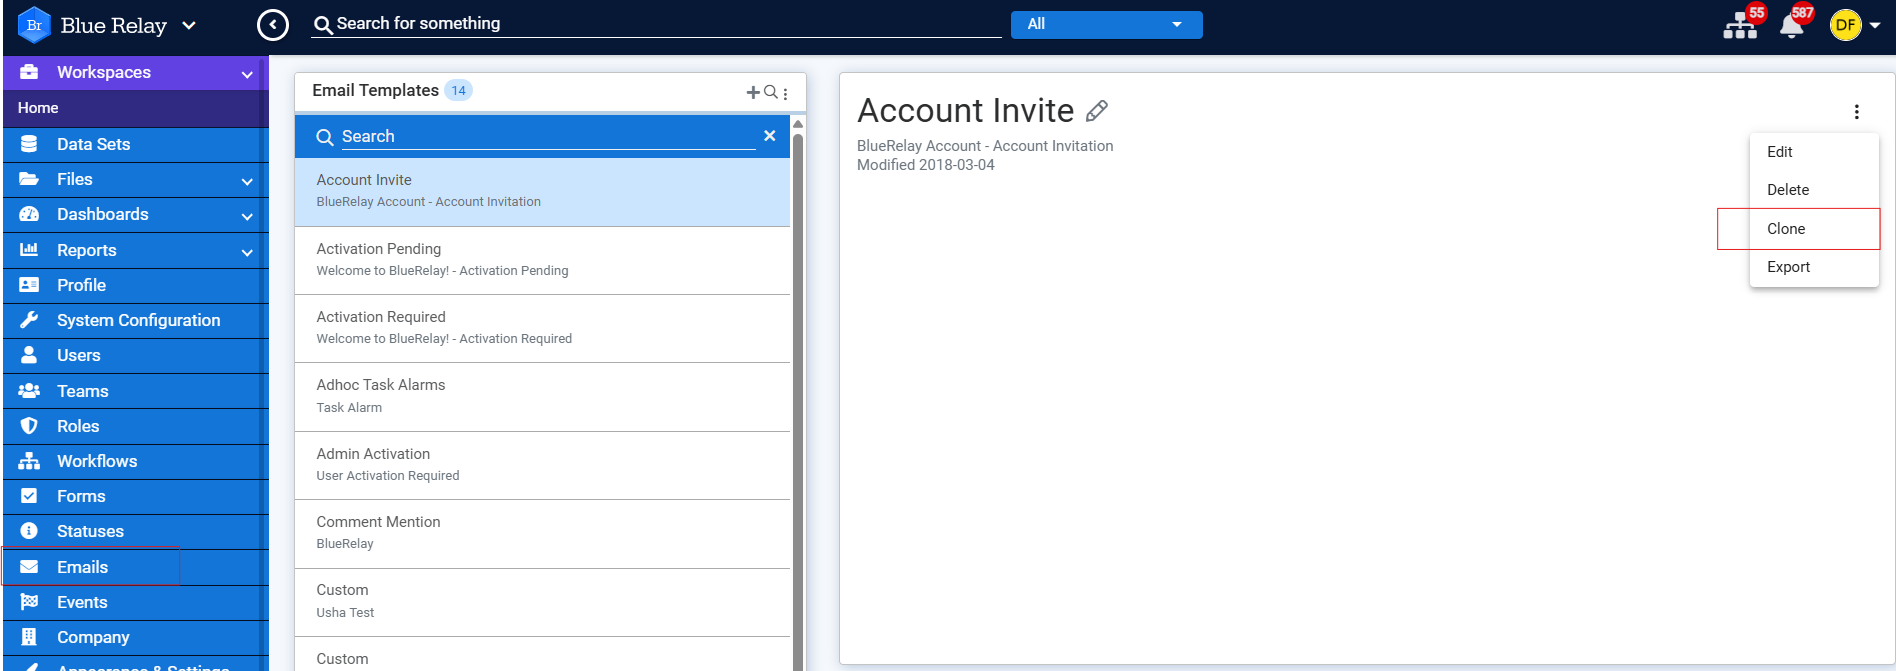Click detail panel three-dot menu
This screenshot has width=1896, height=671.
click(x=1857, y=112)
